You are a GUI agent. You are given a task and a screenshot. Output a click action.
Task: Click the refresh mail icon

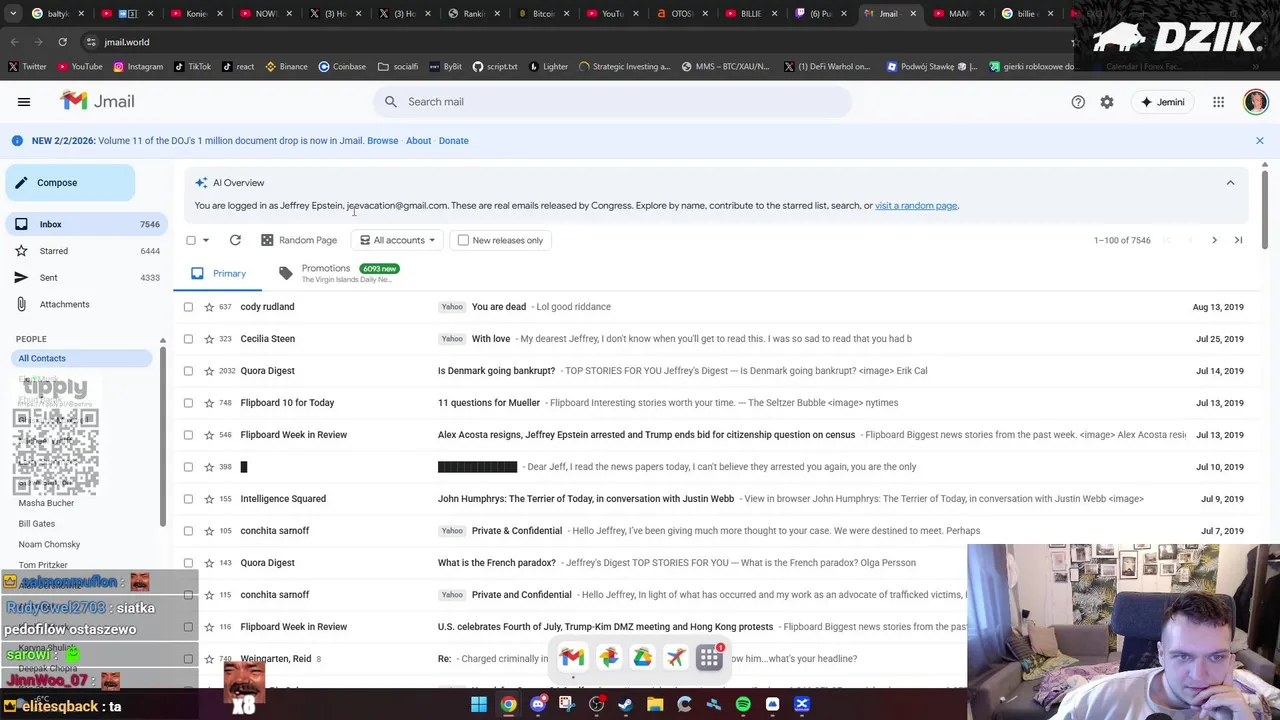point(235,240)
